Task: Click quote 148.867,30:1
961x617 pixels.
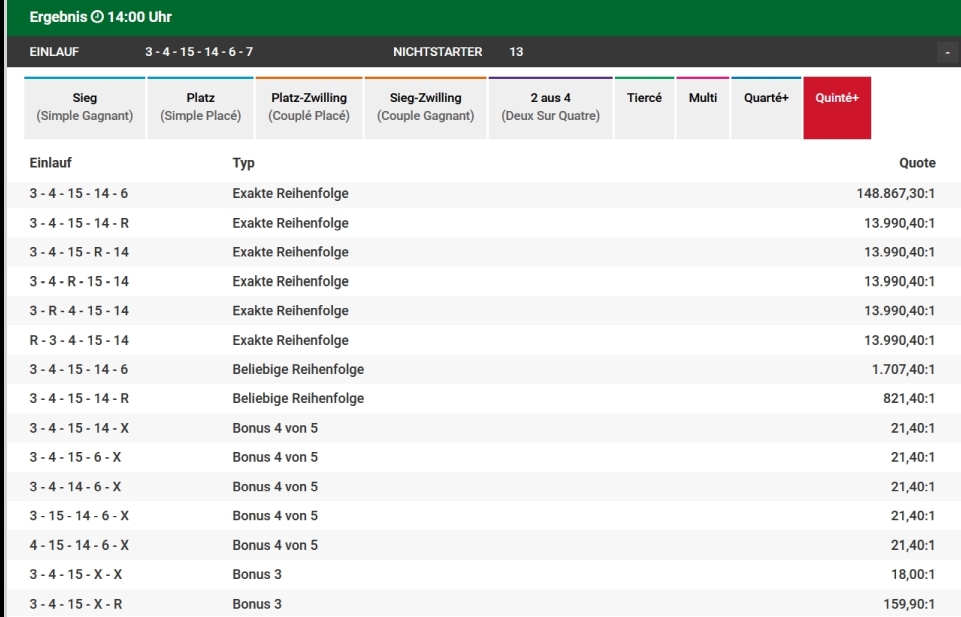Action: [895, 194]
